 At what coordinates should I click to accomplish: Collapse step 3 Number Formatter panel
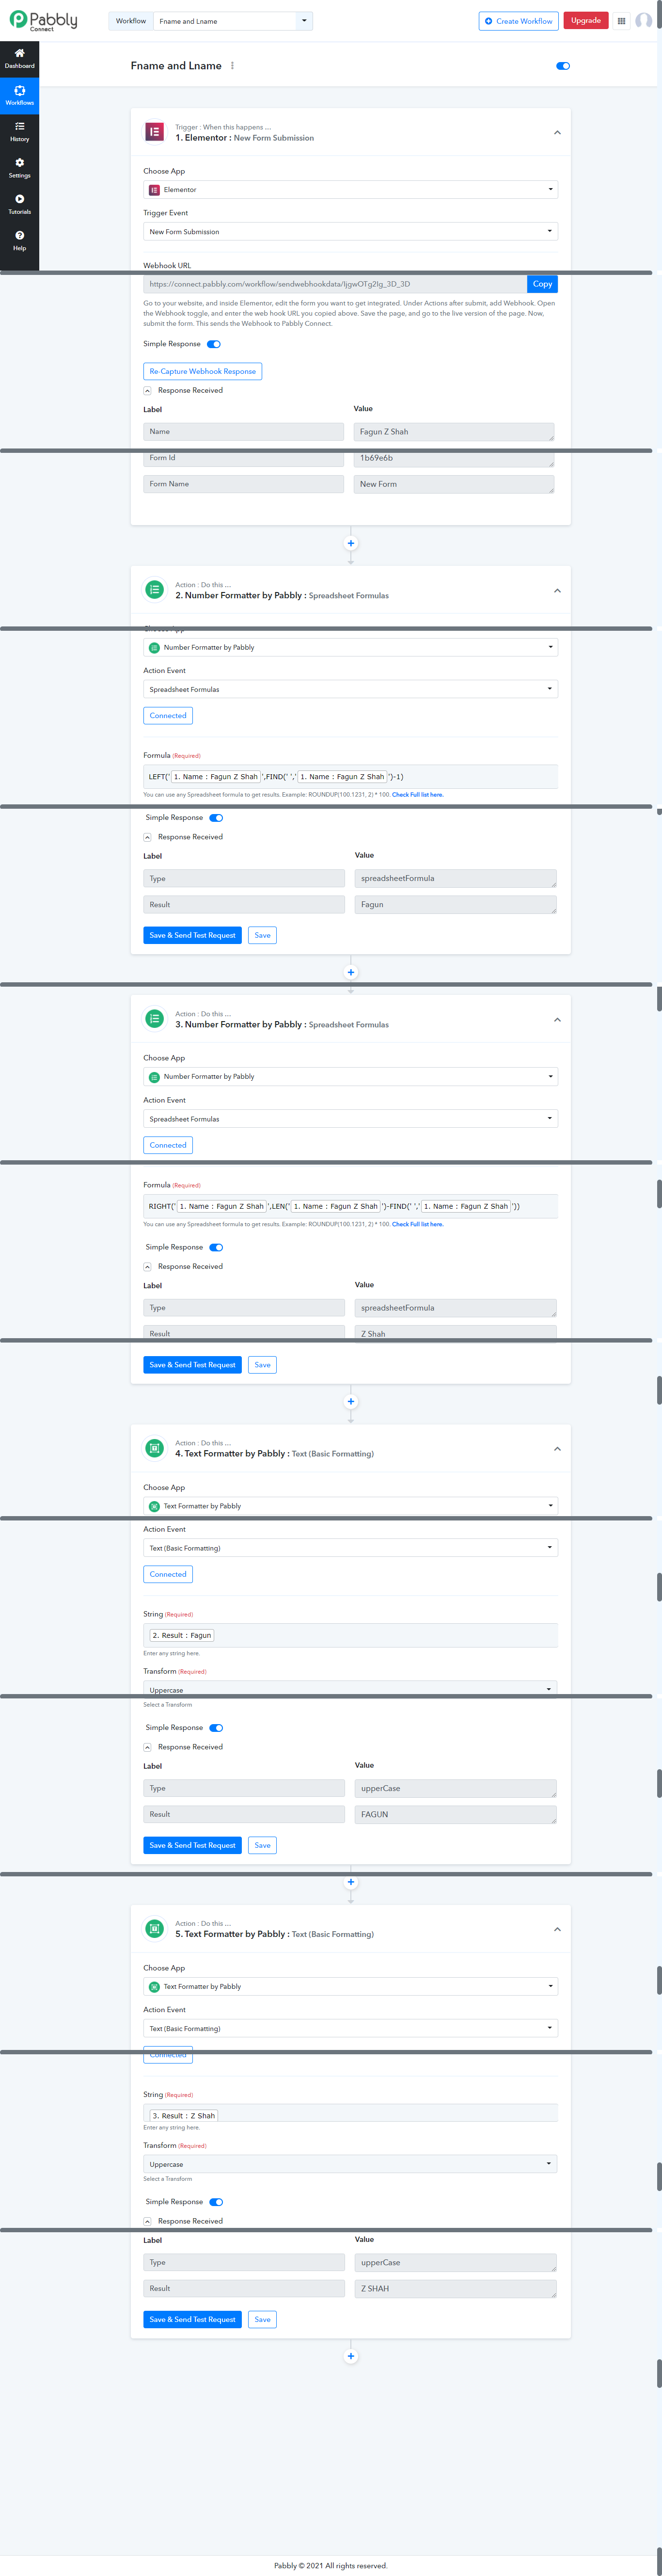(557, 1019)
